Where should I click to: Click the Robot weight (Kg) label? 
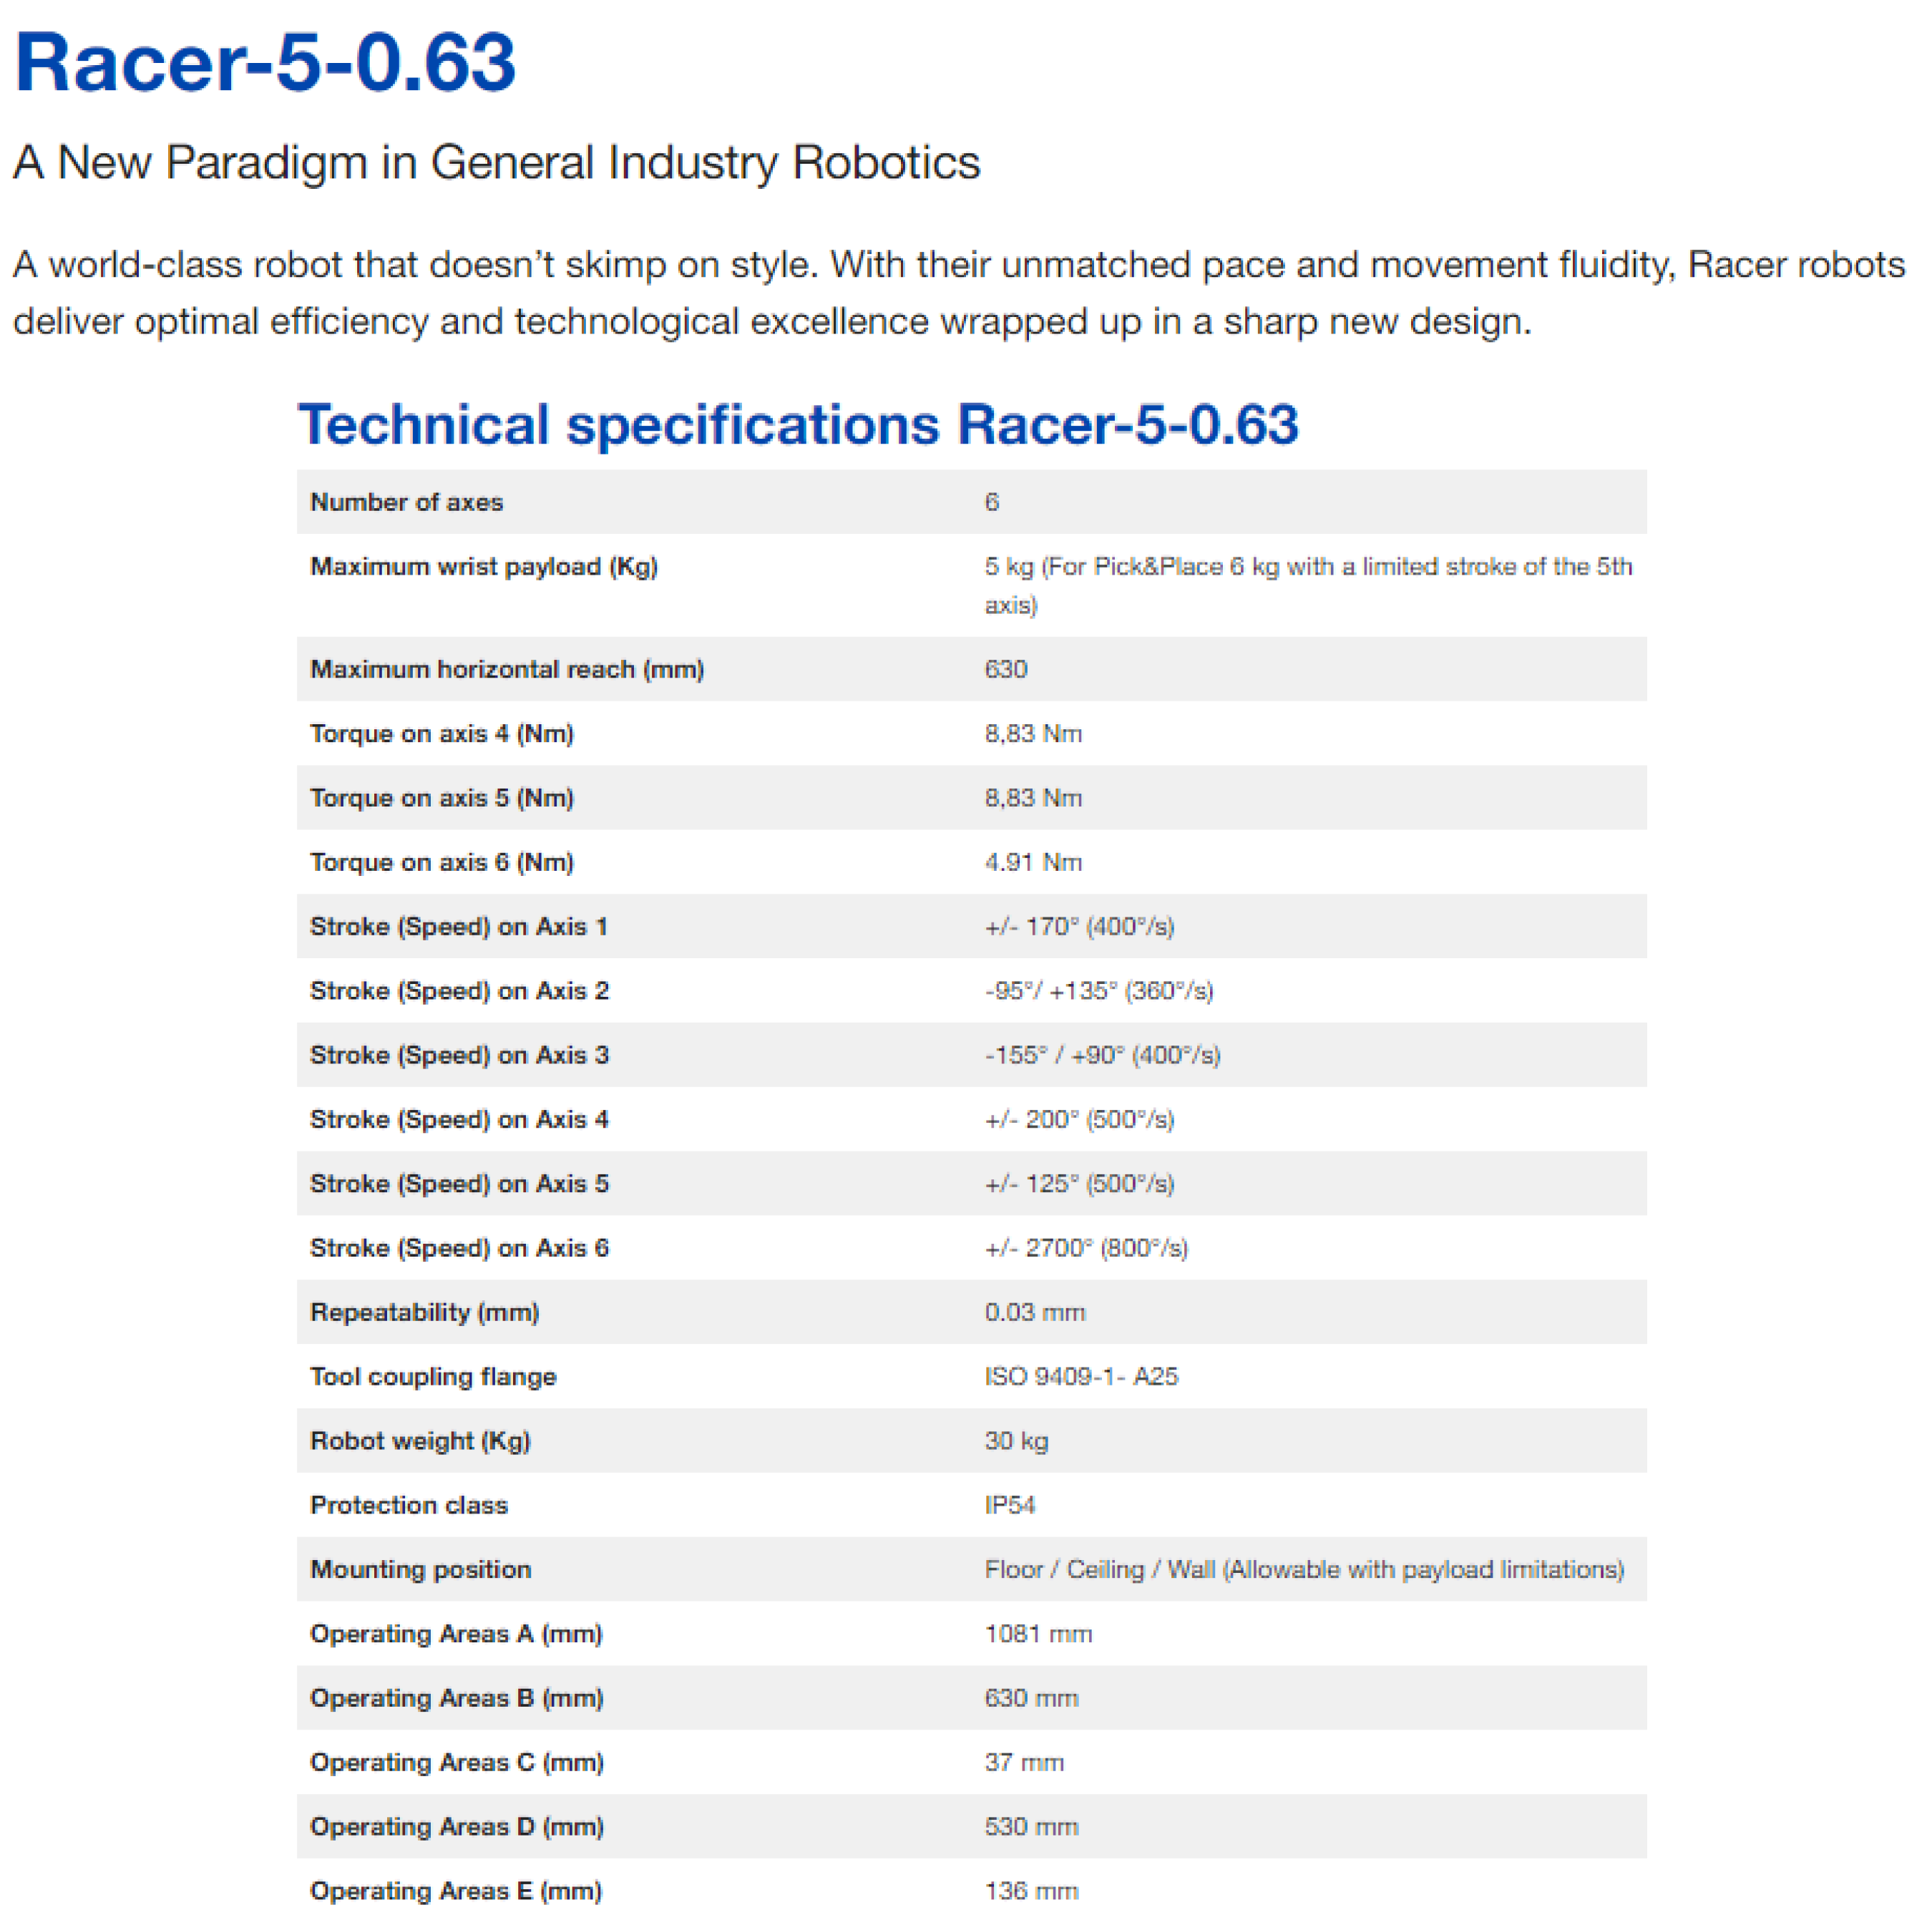click(x=420, y=1441)
